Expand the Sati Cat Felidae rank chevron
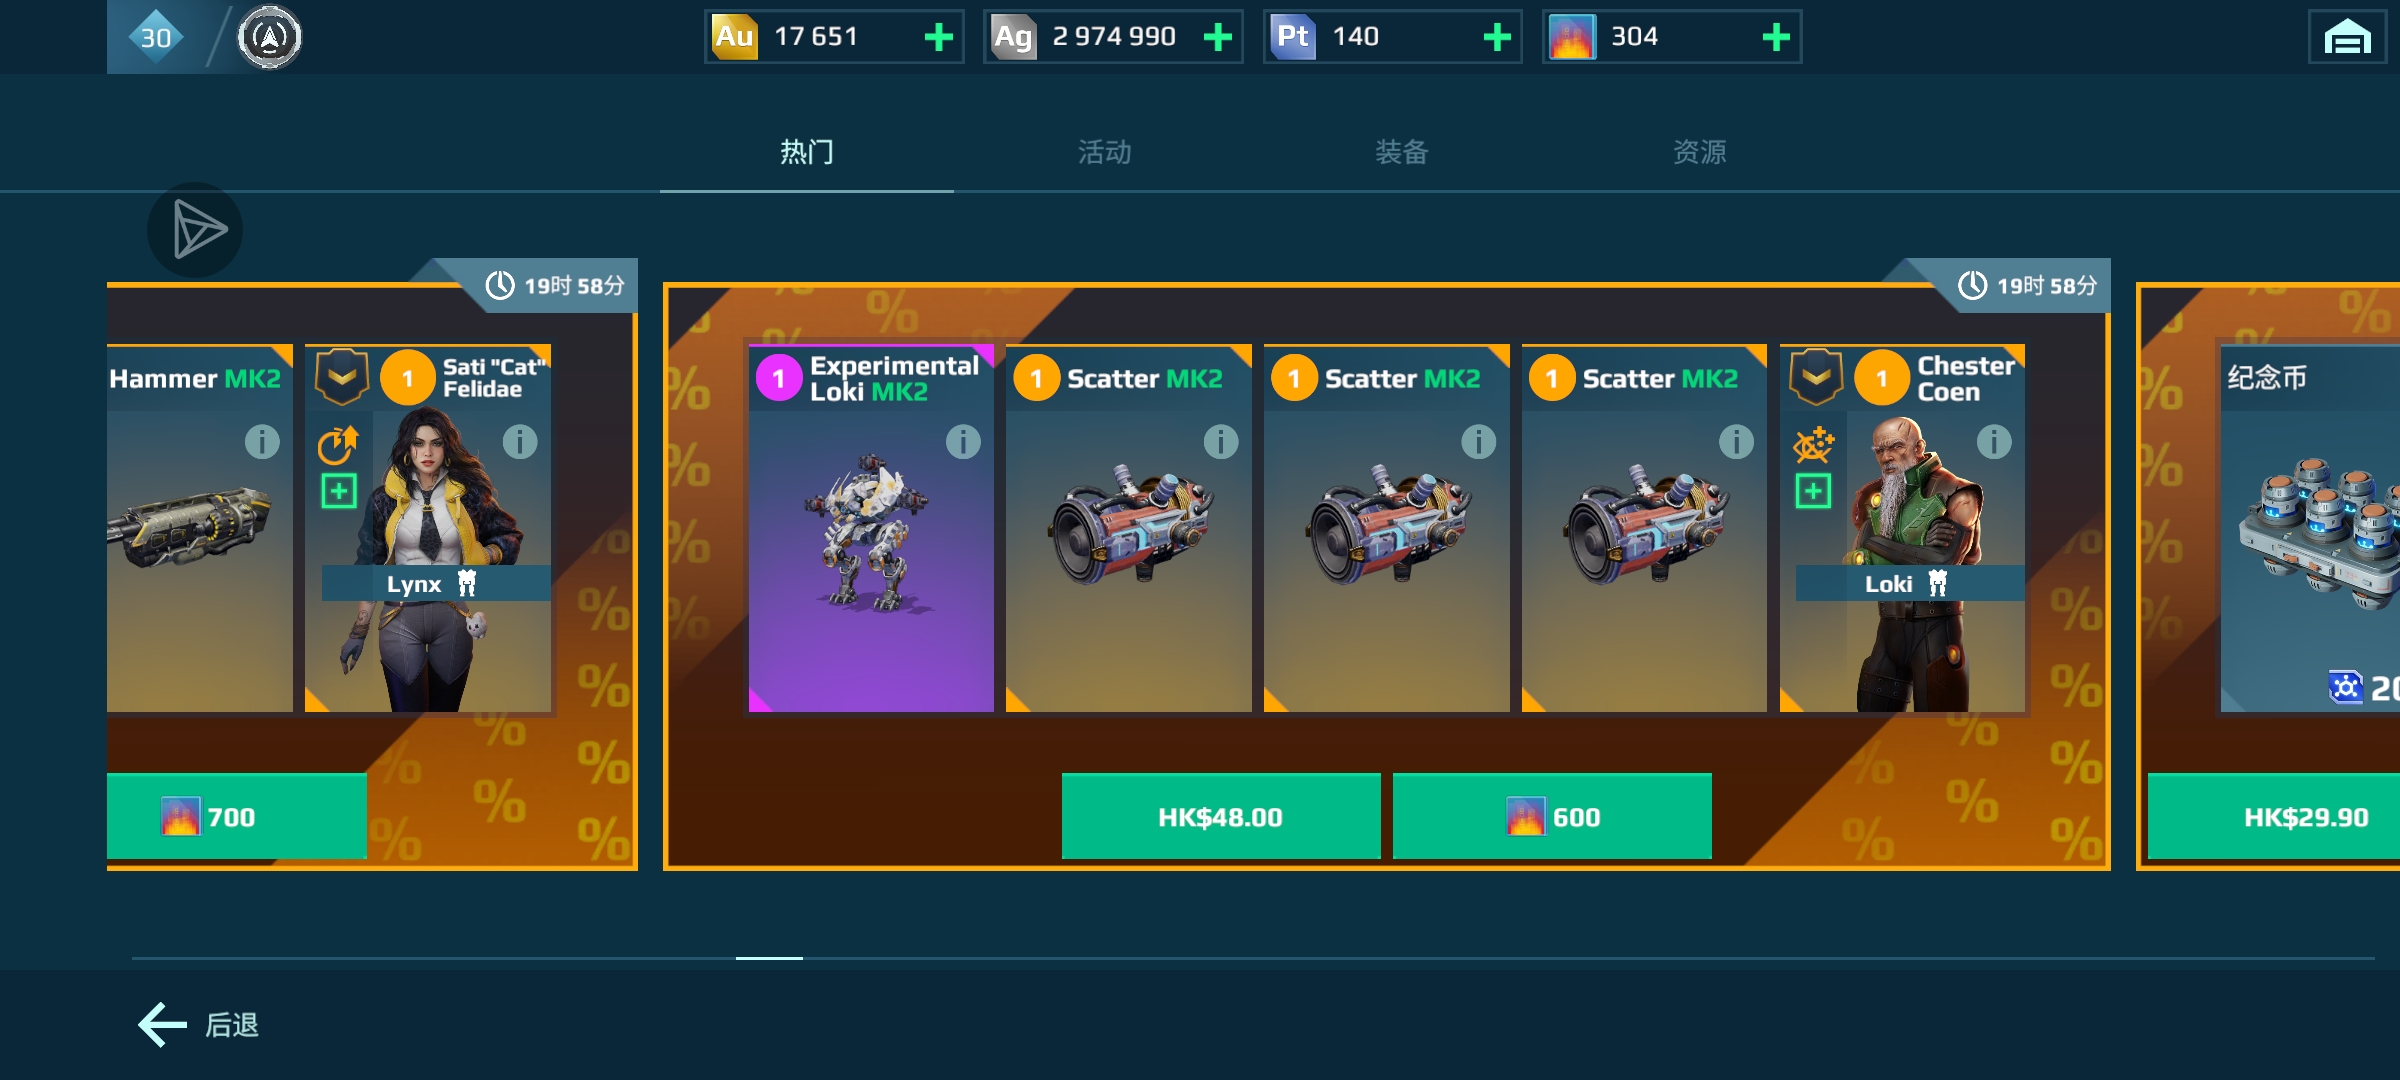 342,377
